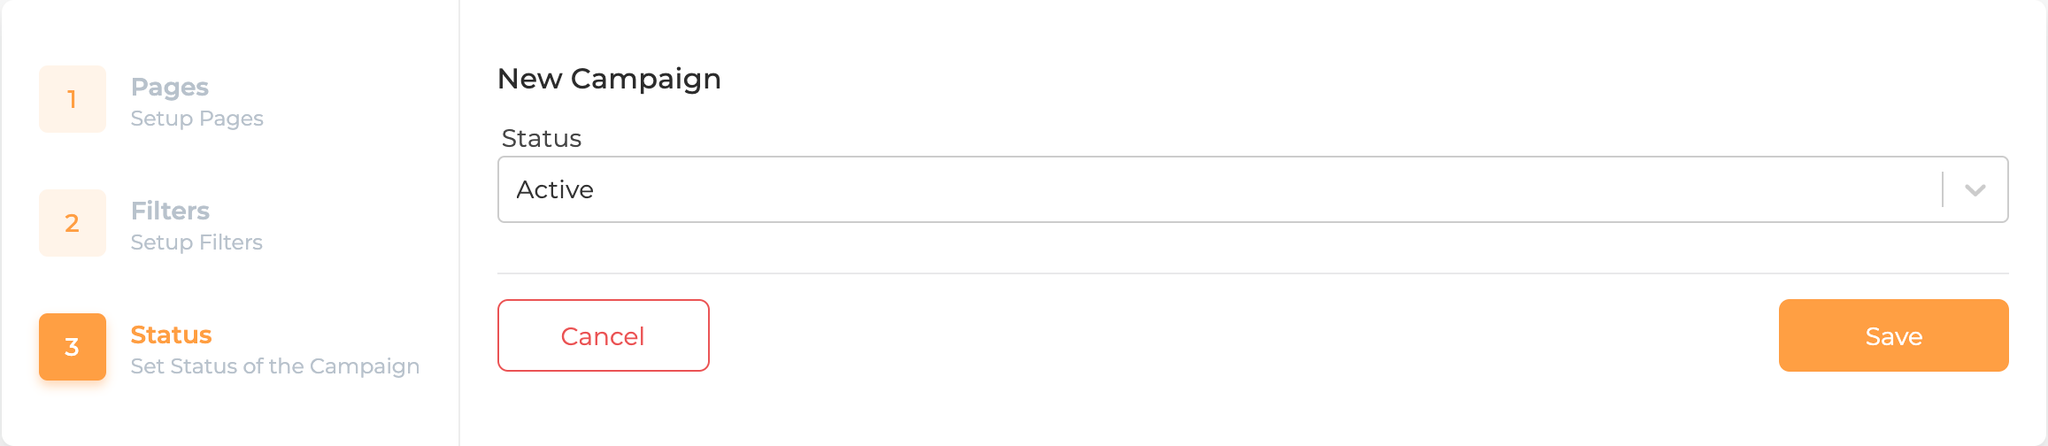Click the horizontal divider above the Cancel button
The height and width of the screenshot is (446, 2048).
pos(1252,273)
